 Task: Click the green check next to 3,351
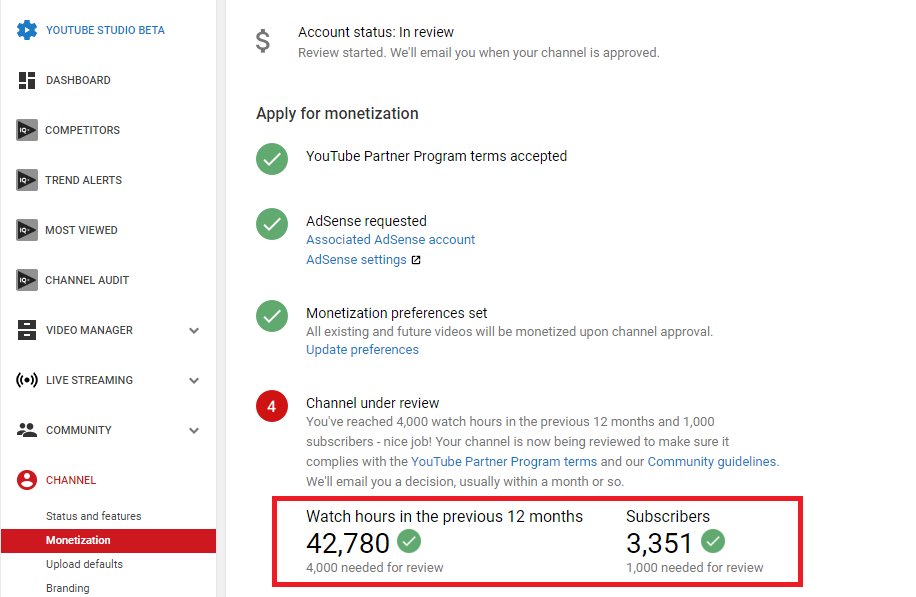coord(713,541)
